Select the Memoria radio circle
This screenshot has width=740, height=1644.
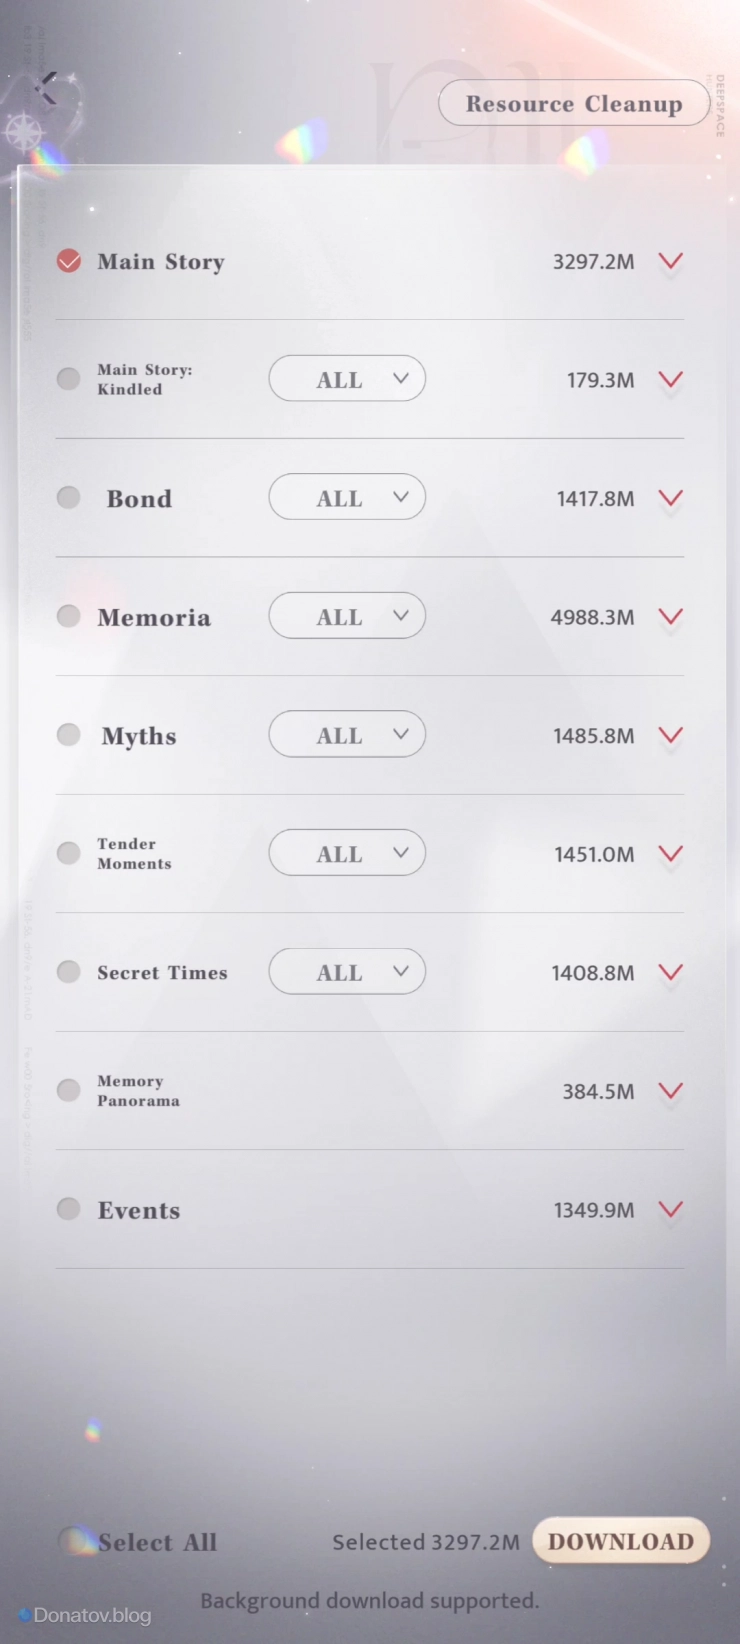(x=69, y=616)
